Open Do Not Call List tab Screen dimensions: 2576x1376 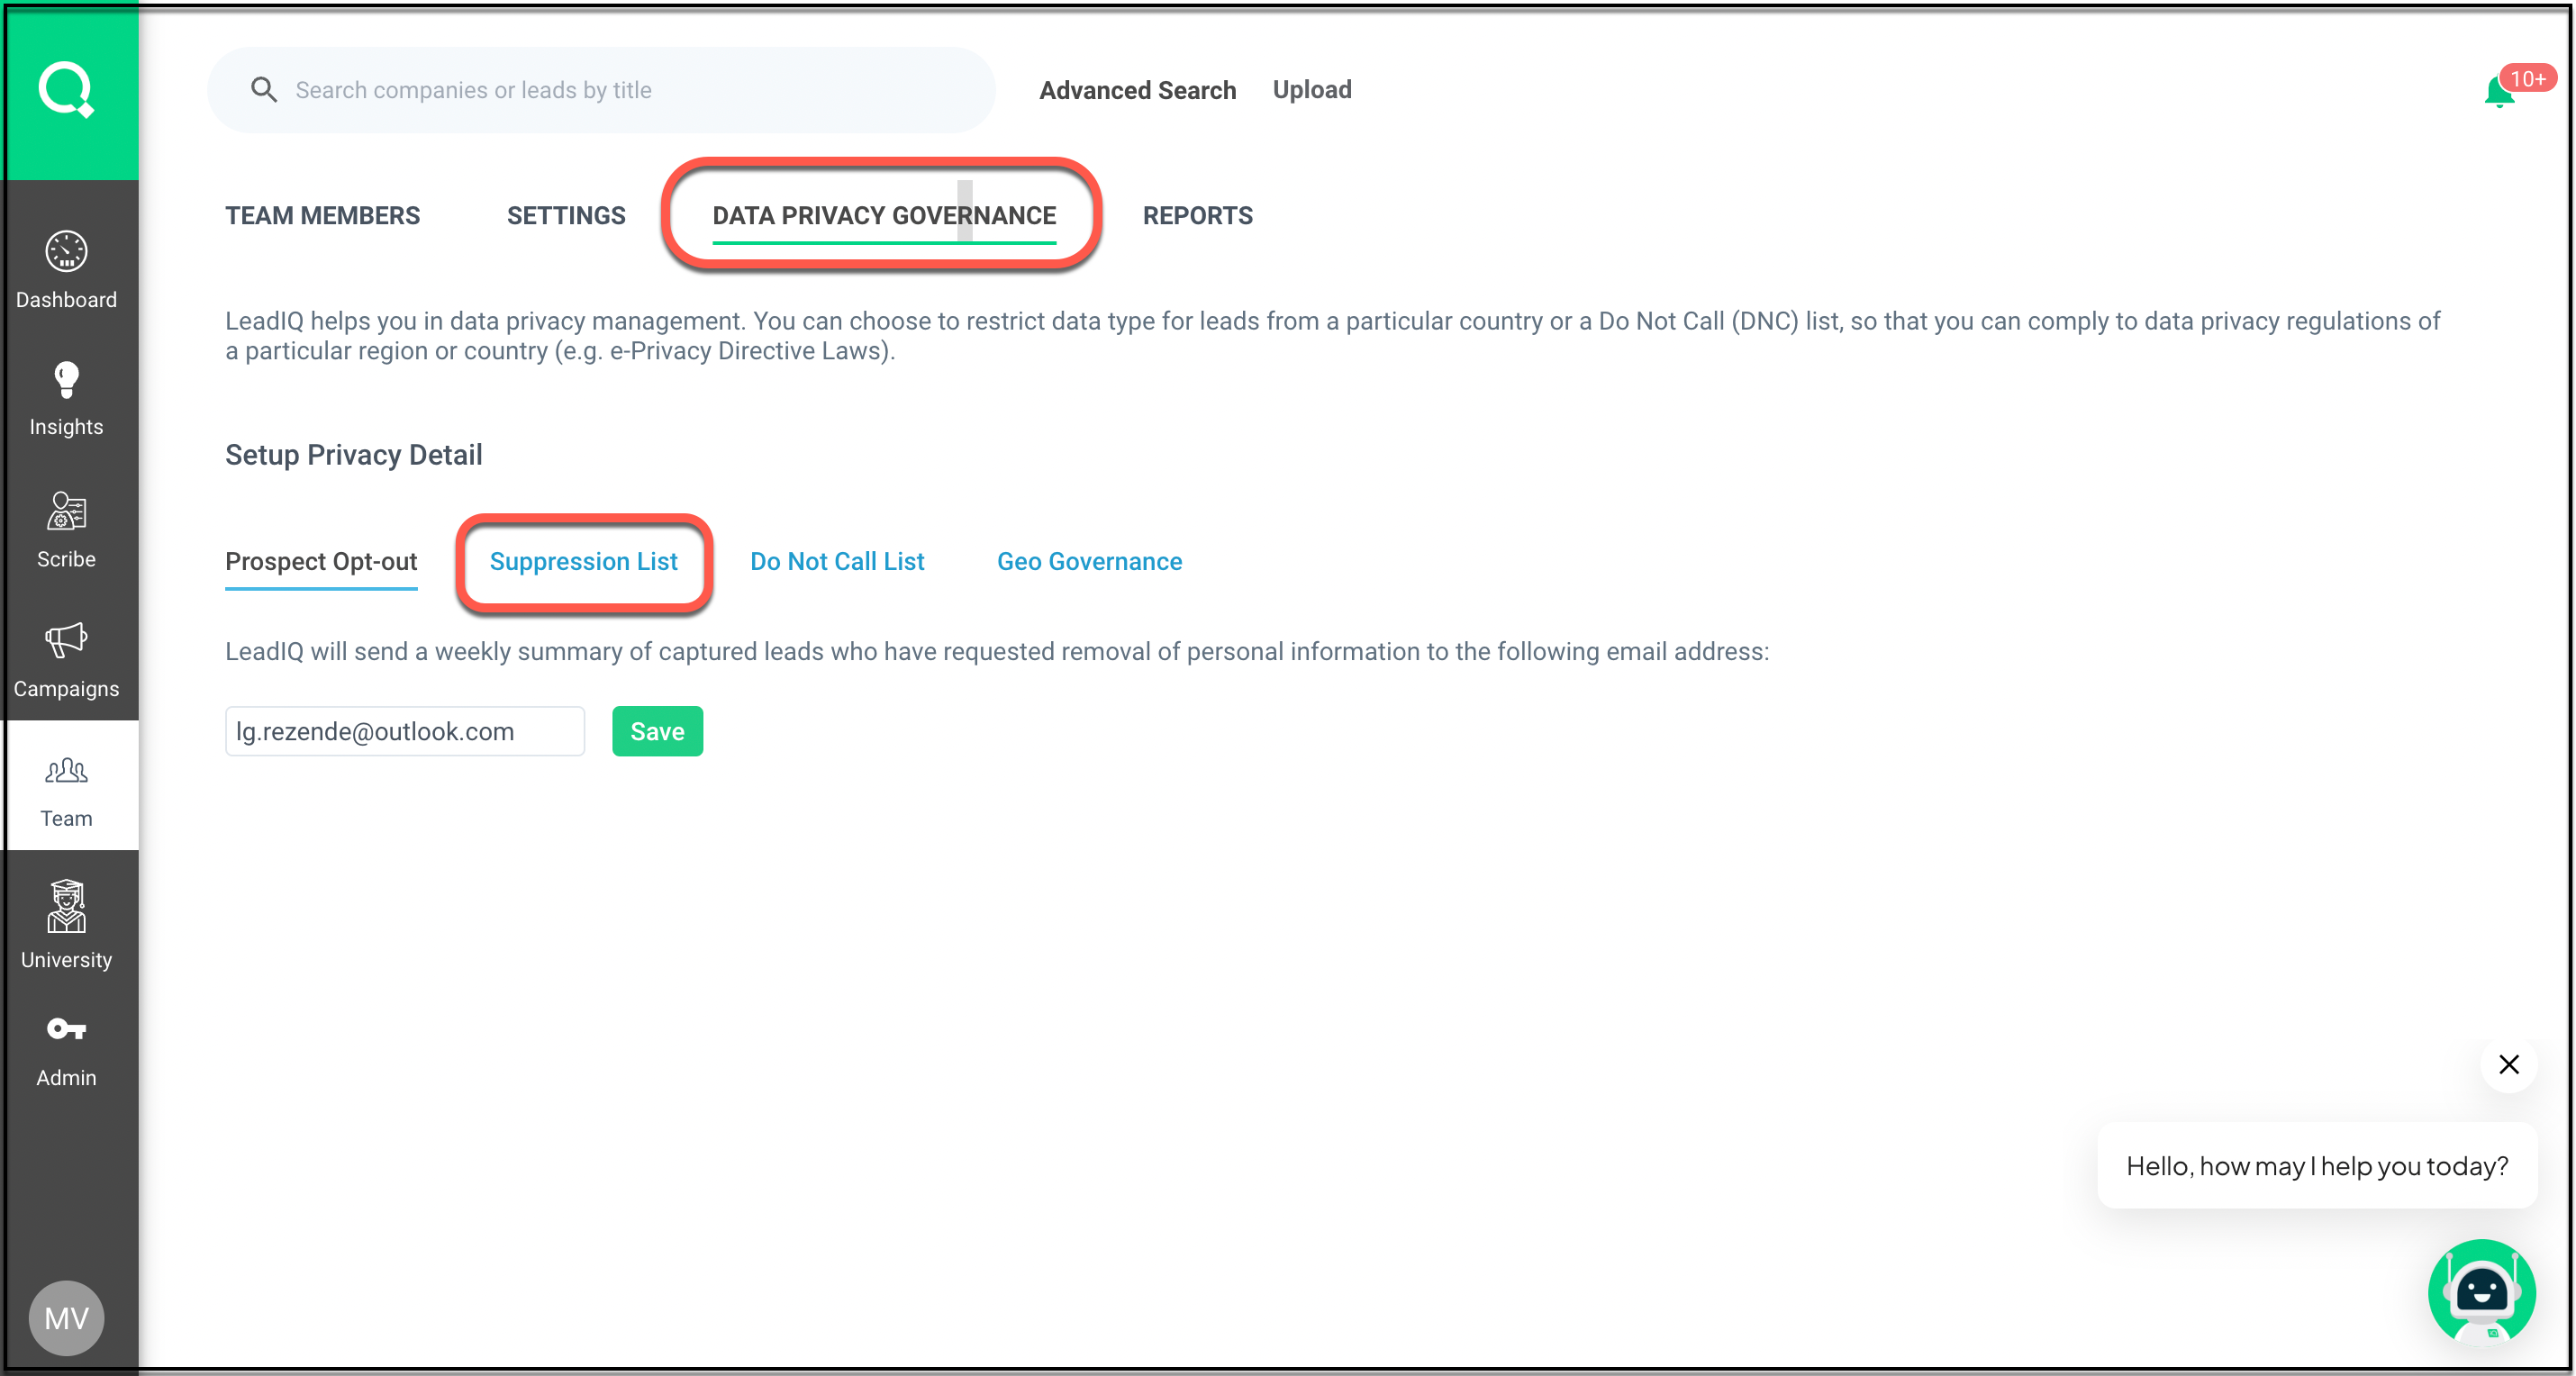pos(837,561)
